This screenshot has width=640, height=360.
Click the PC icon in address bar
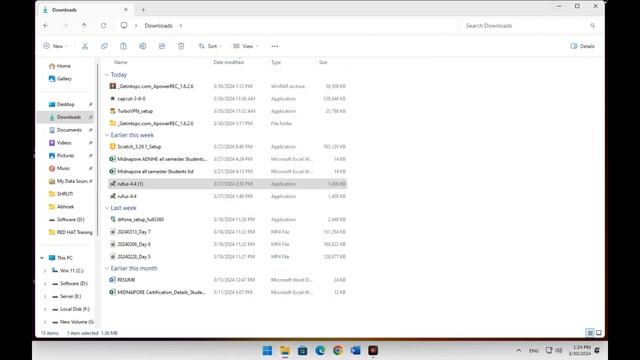pyautogui.click(x=124, y=25)
